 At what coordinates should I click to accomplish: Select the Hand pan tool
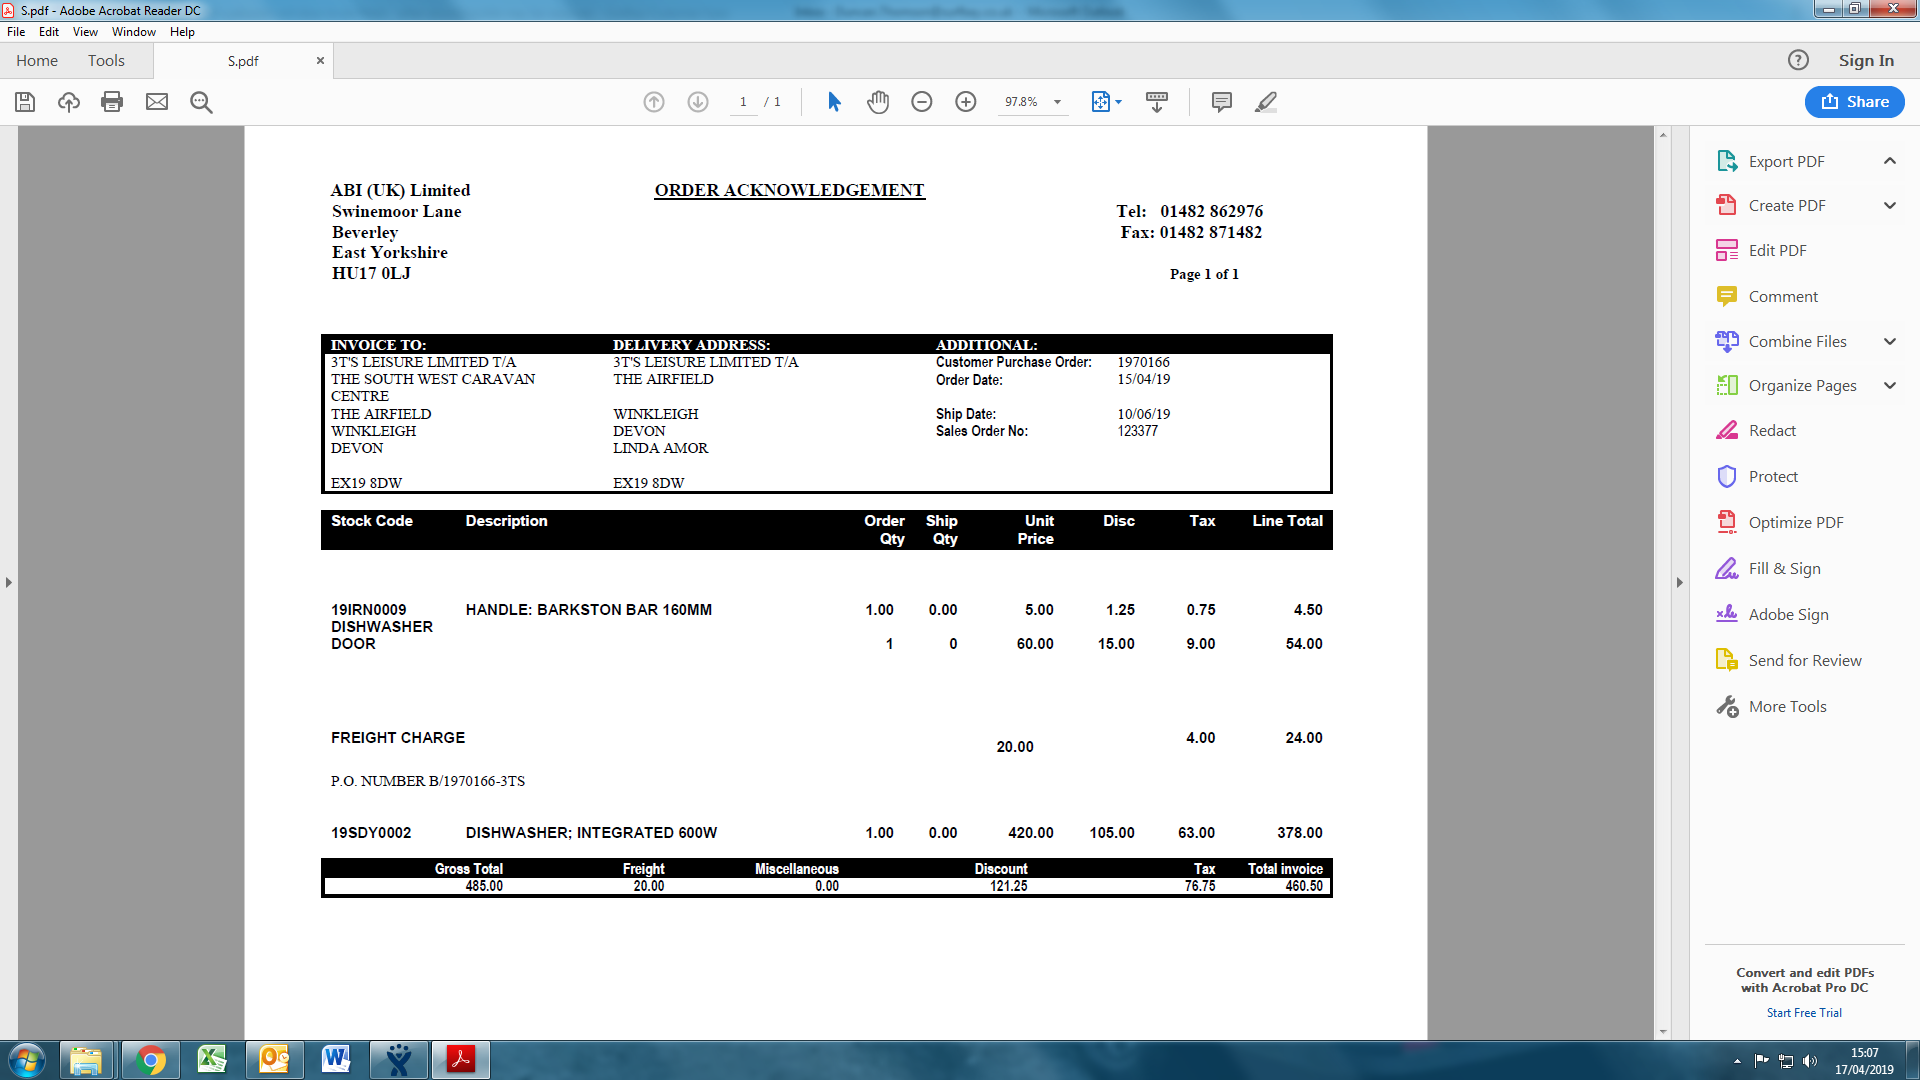(x=878, y=102)
